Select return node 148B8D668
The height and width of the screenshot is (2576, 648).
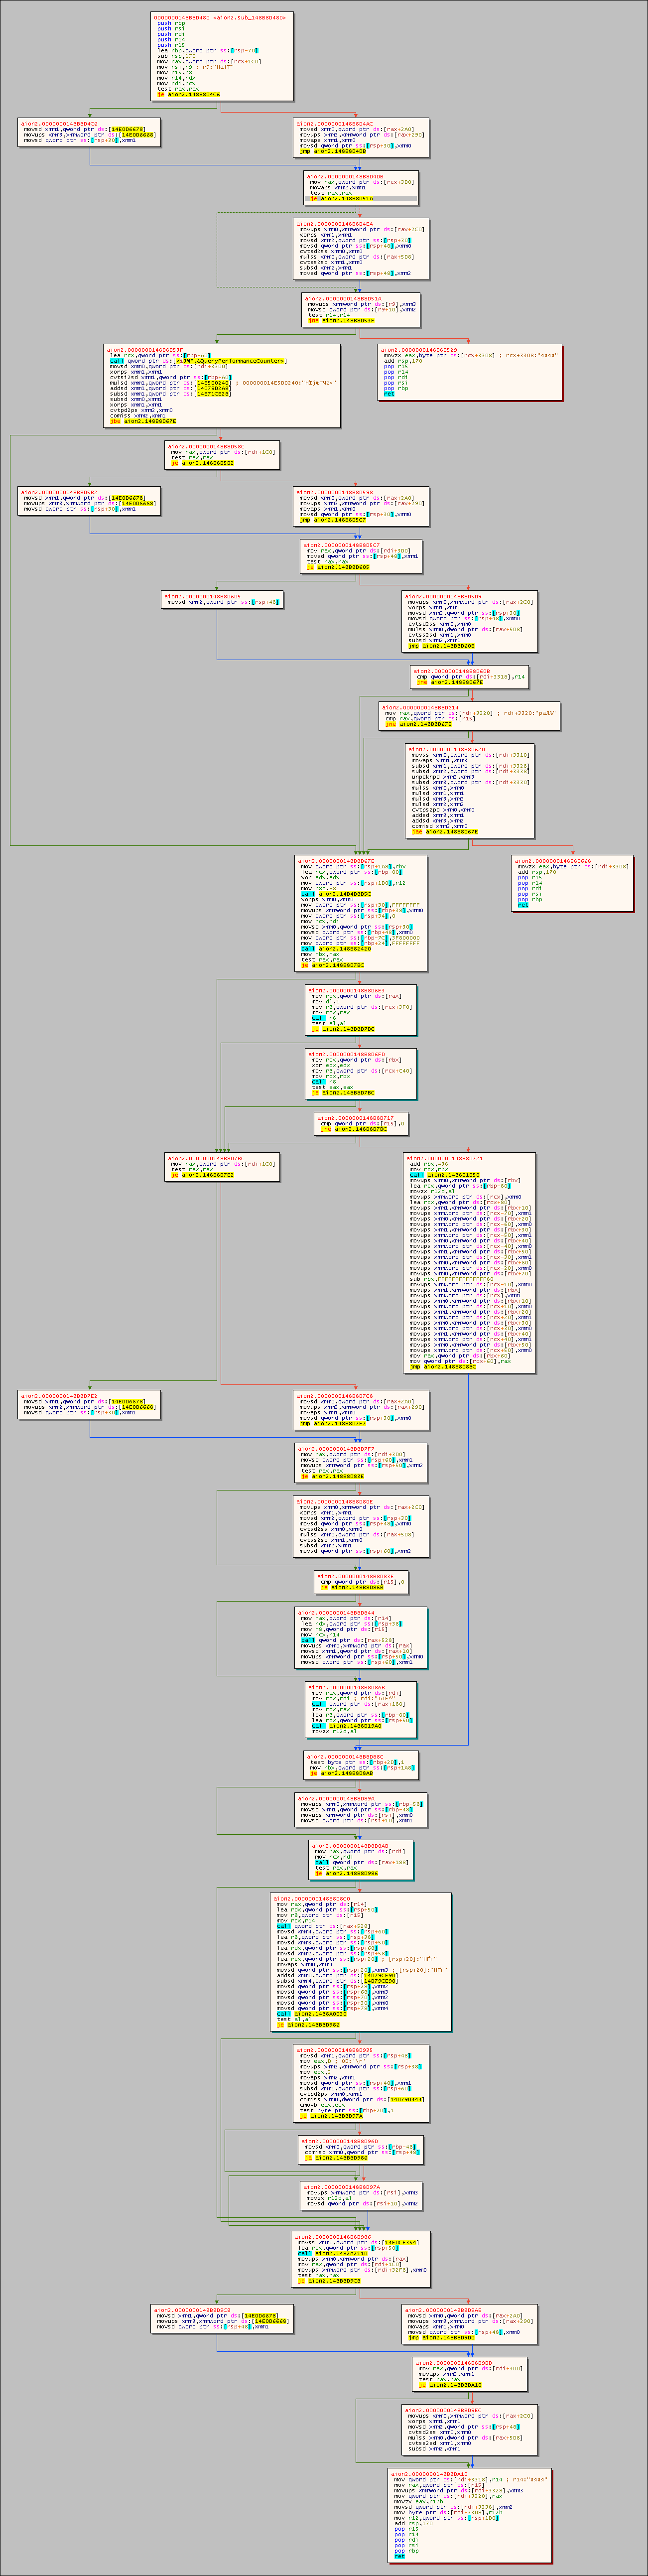[572, 882]
